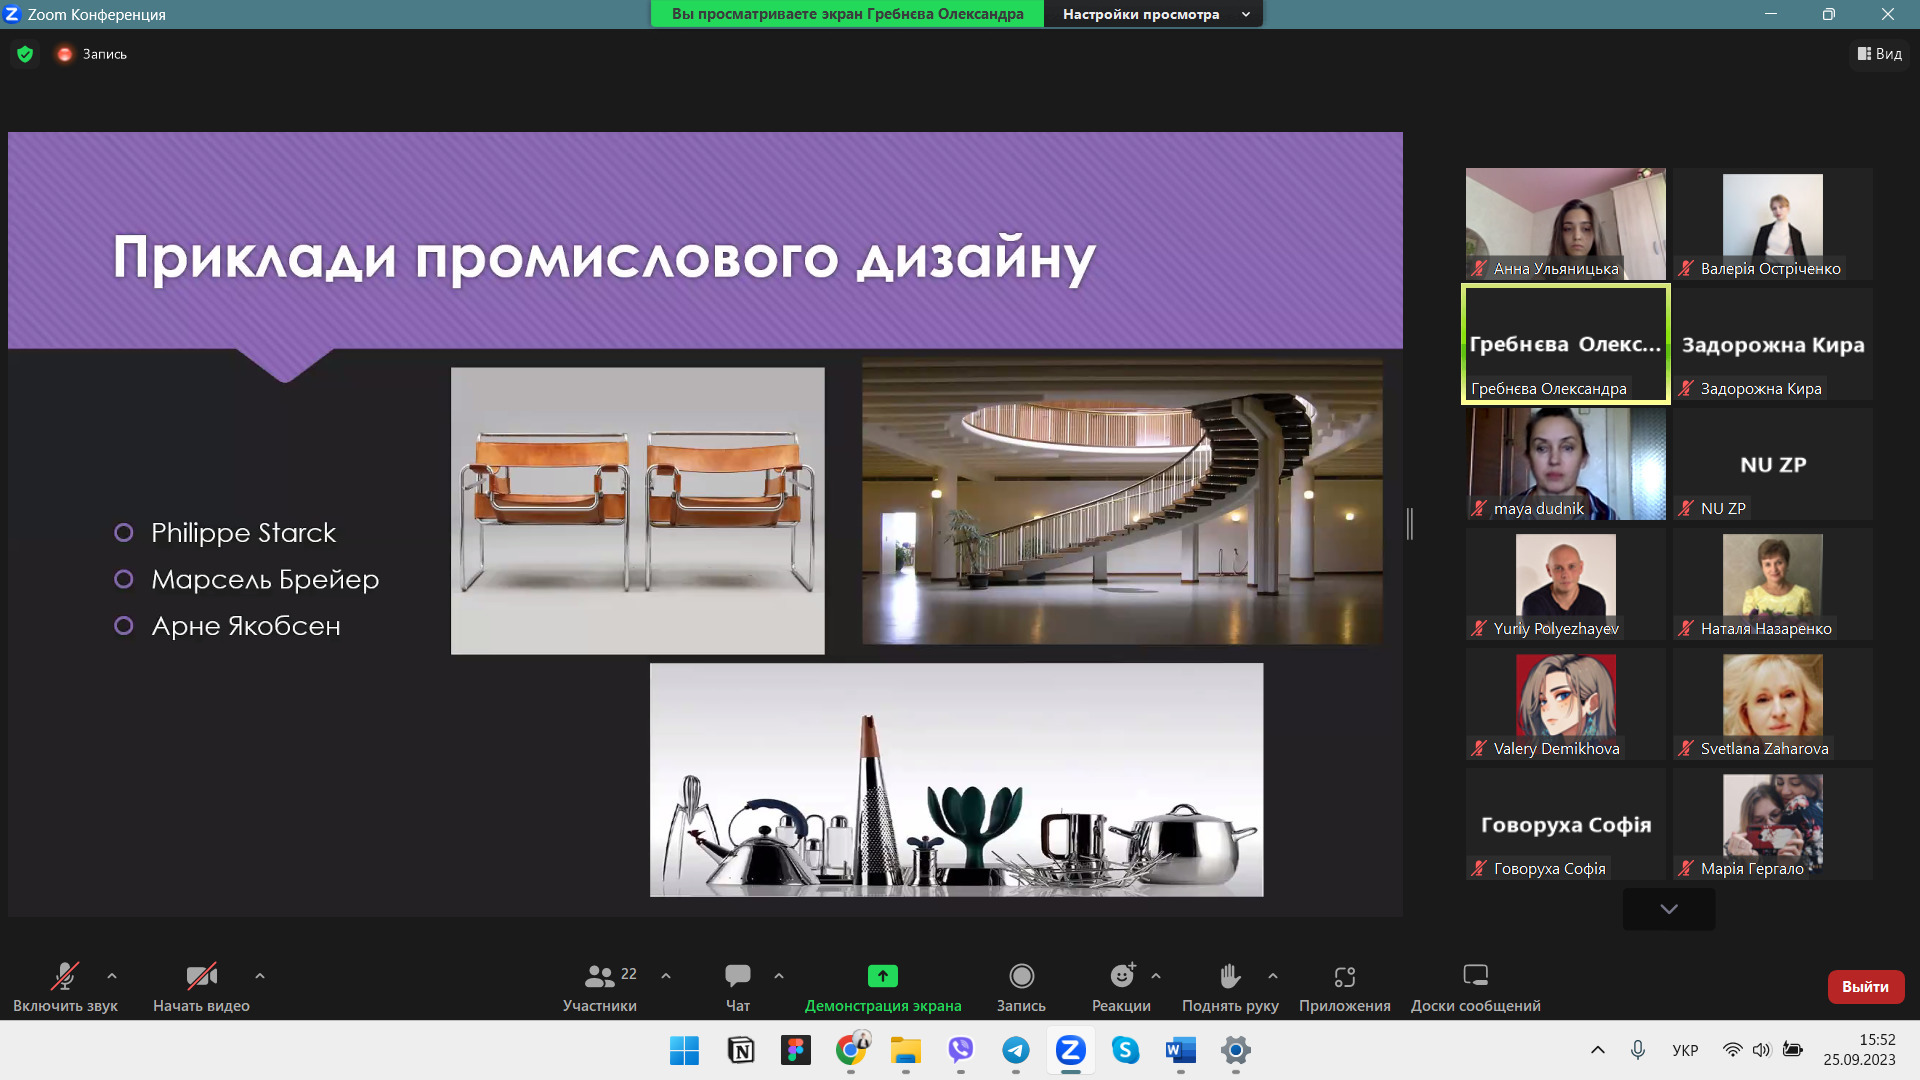Expand audio options arrow beside microphone
The width and height of the screenshot is (1920, 1080).
tap(112, 976)
